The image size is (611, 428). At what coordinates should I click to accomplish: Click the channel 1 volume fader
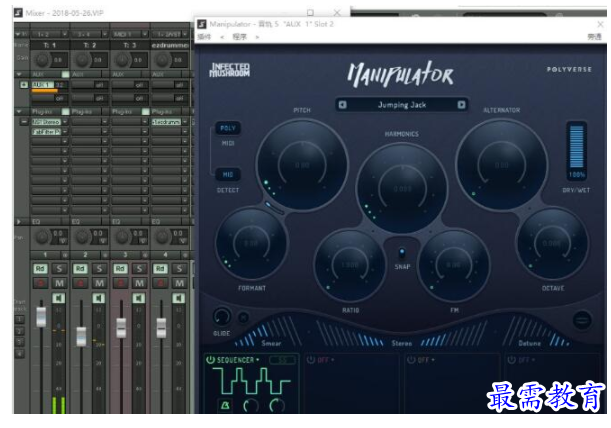(41, 317)
